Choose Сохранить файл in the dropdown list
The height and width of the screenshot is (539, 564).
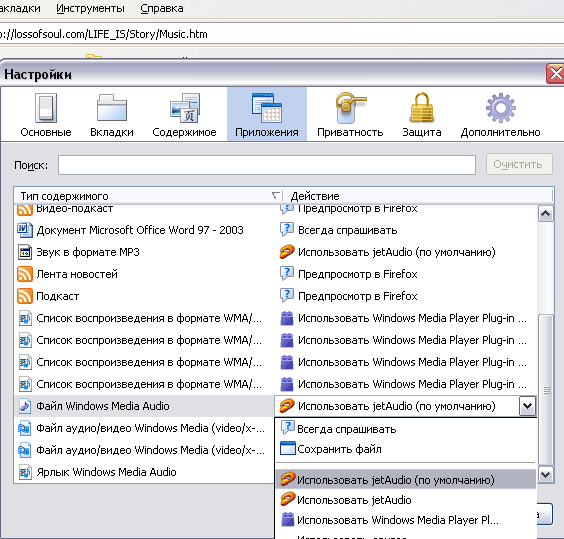pyautogui.click(x=405, y=449)
